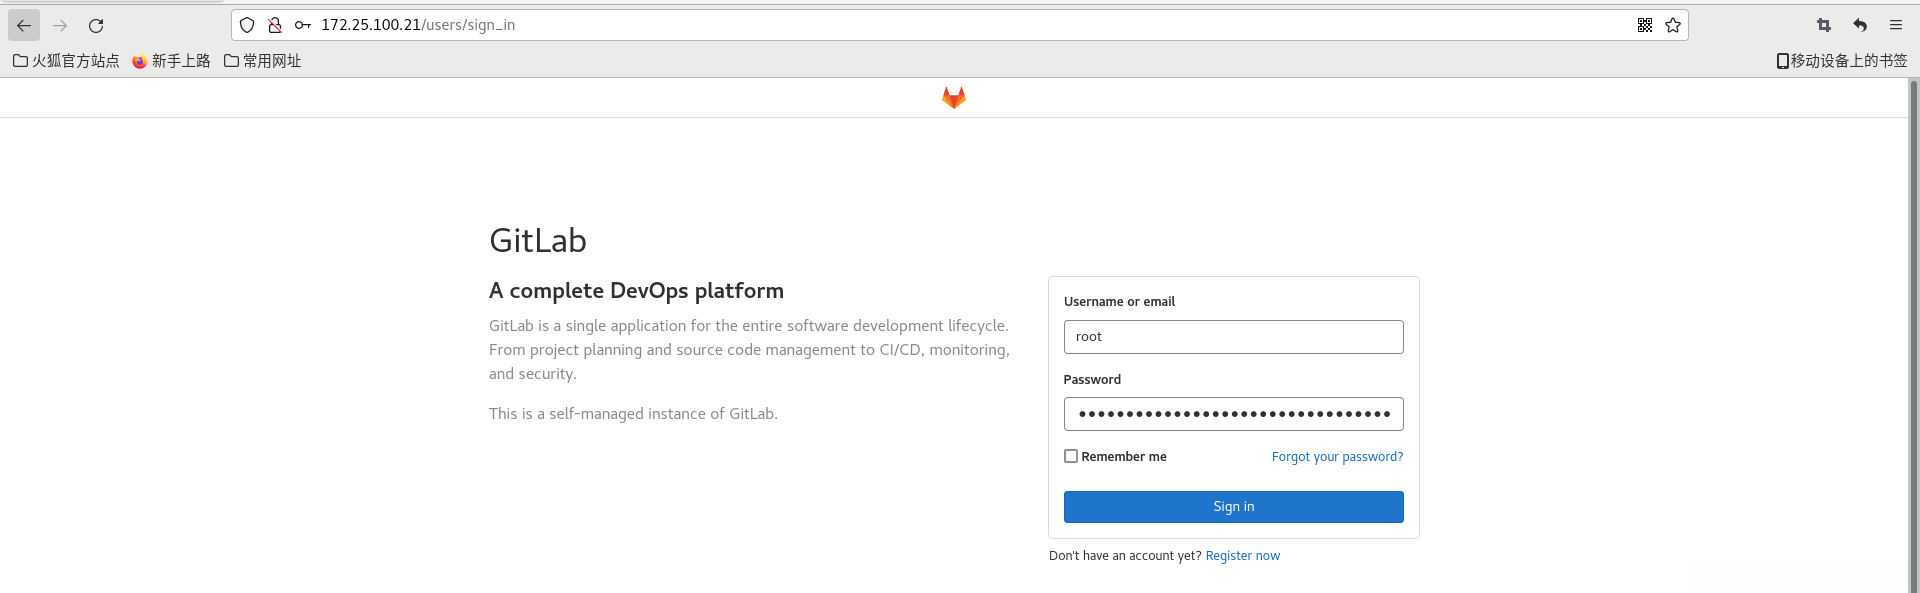The image size is (1920, 593).
Task: Click the insecure connection padlock icon
Action: tap(275, 25)
